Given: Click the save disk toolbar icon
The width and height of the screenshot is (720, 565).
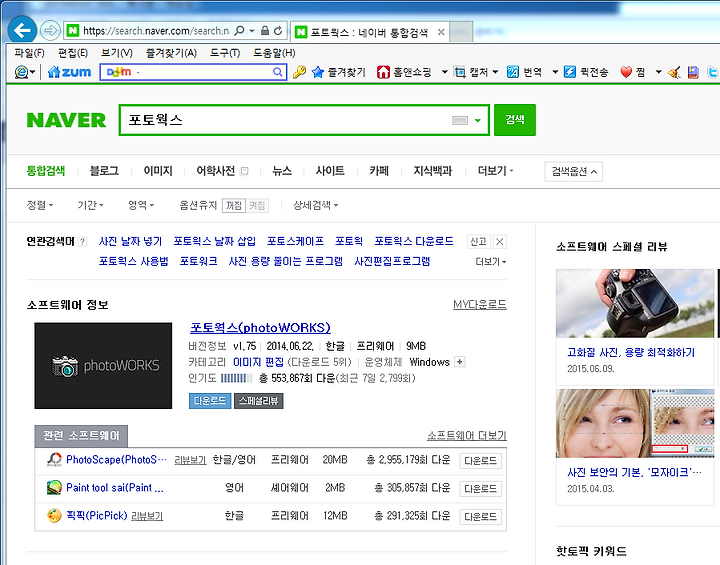Looking at the screenshot, I should (693, 72).
